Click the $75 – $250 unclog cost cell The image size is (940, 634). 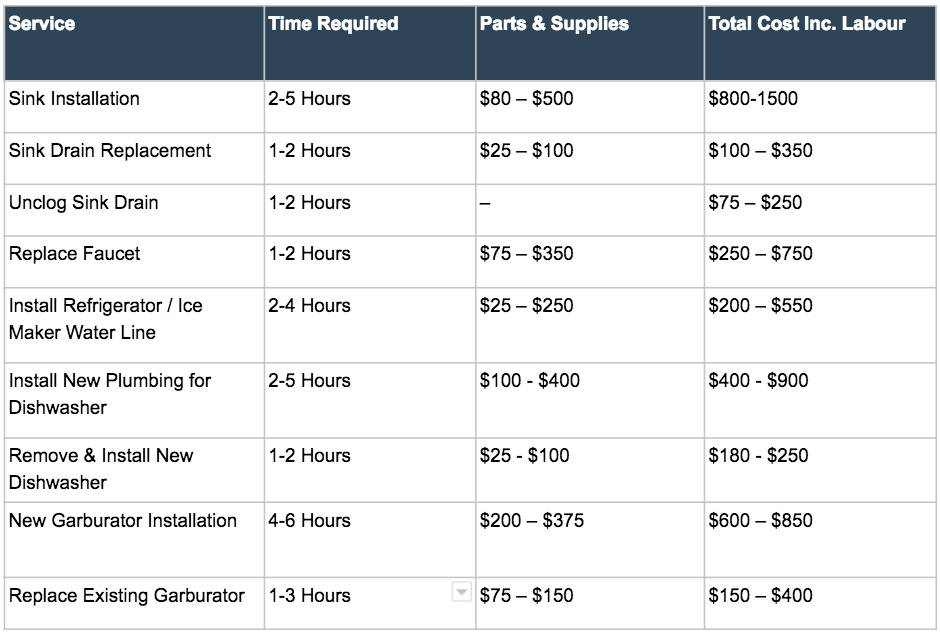(820, 210)
